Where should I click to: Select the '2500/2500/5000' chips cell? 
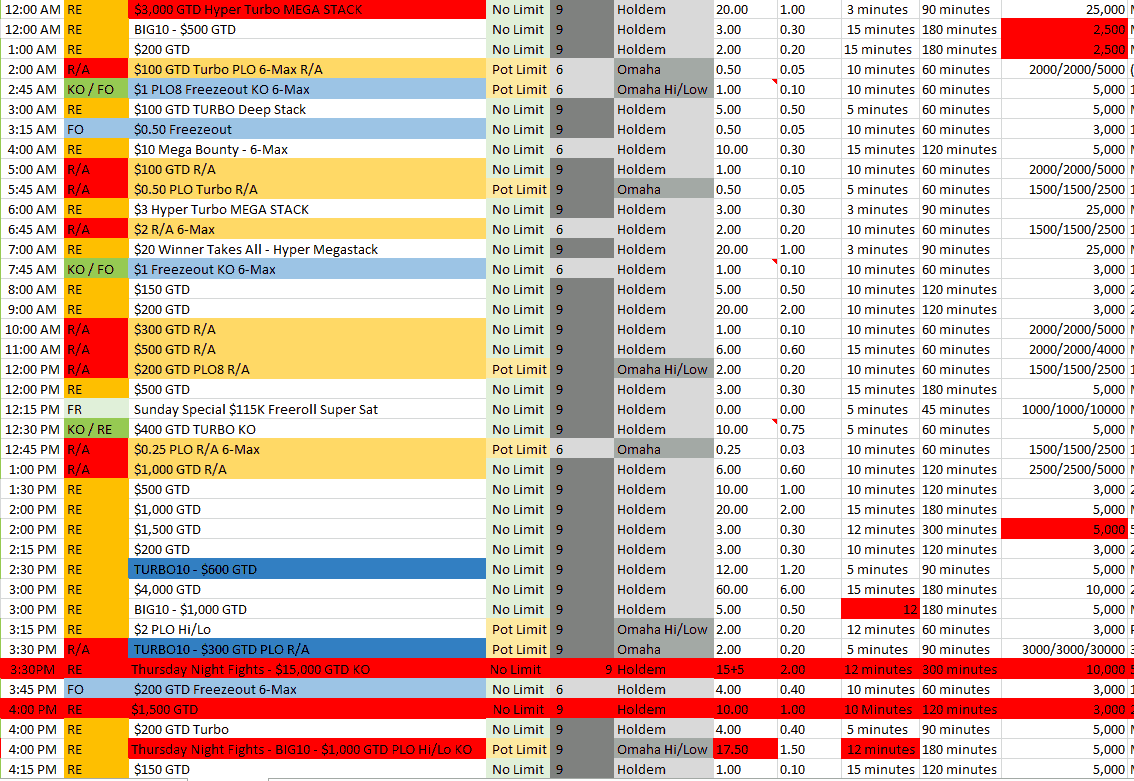[1065, 469]
